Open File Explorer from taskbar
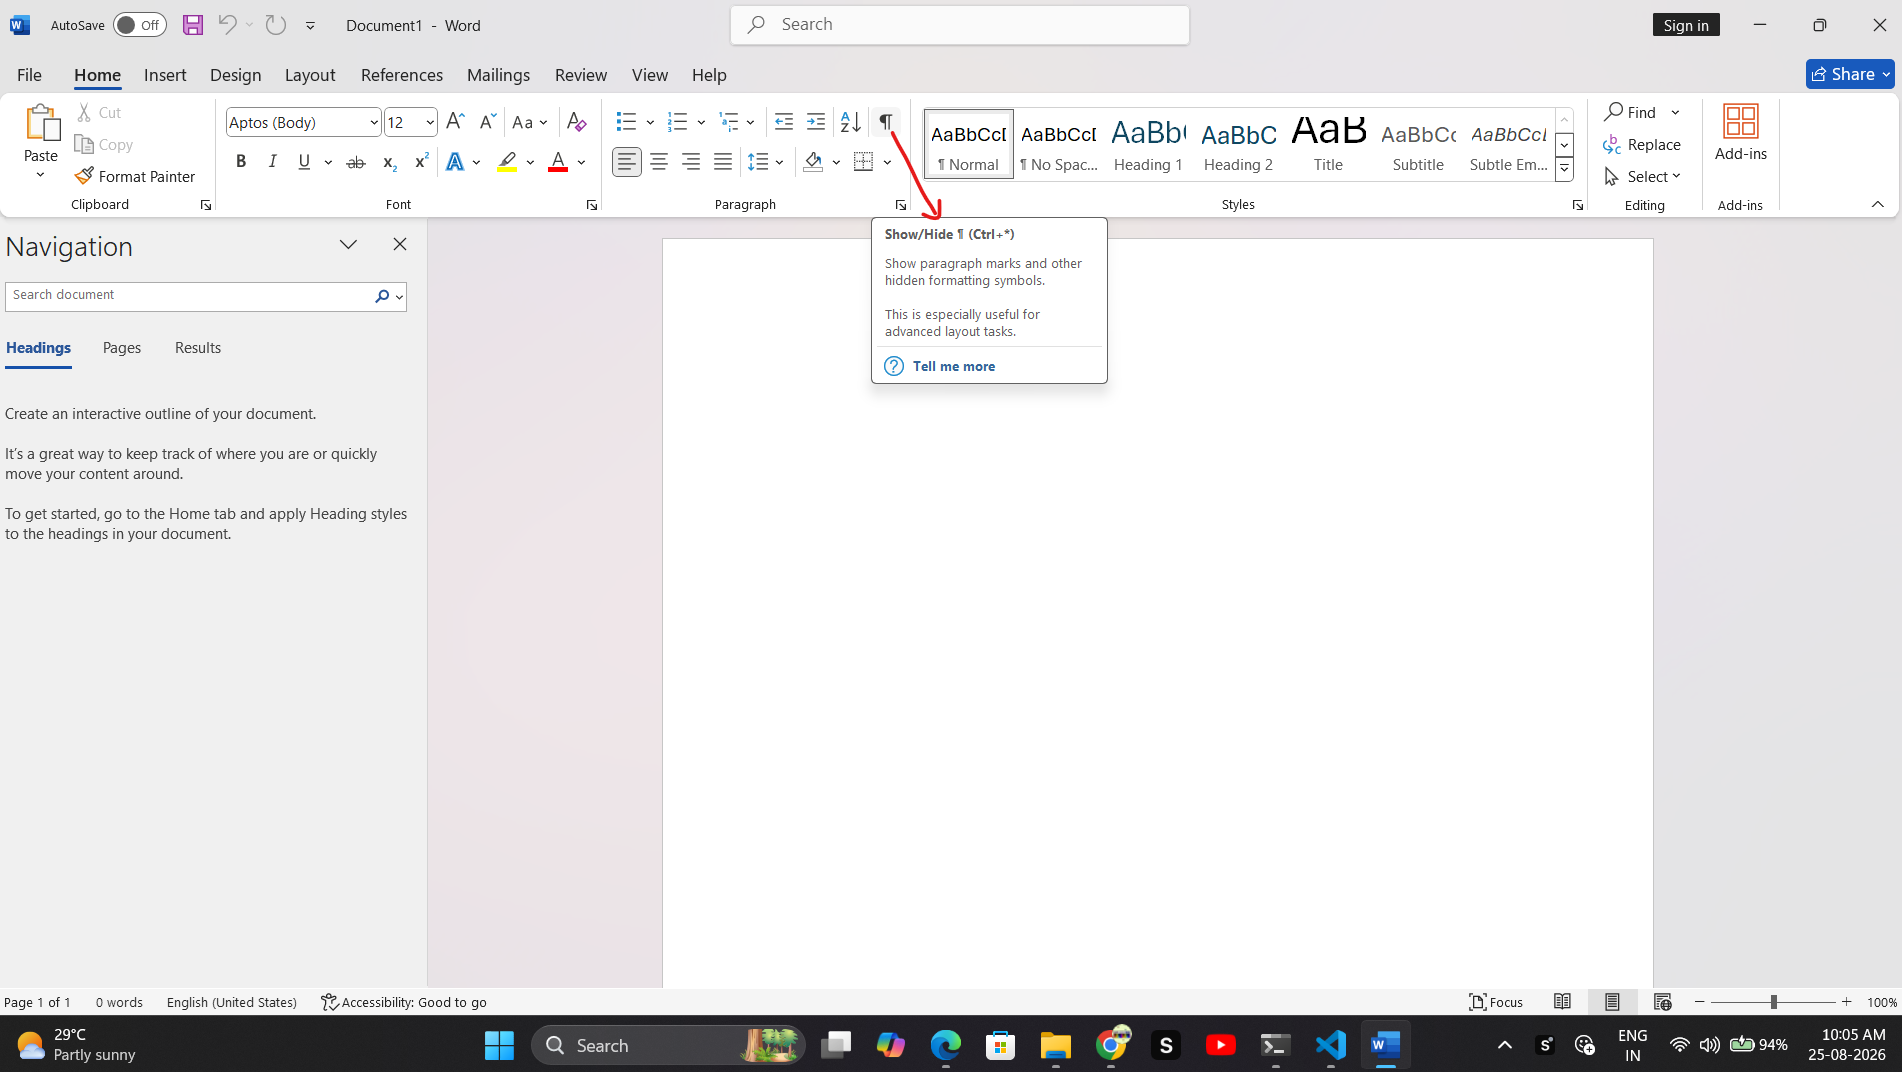The image size is (1902, 1072). pyautogui.click(x=1055, y=1045)
